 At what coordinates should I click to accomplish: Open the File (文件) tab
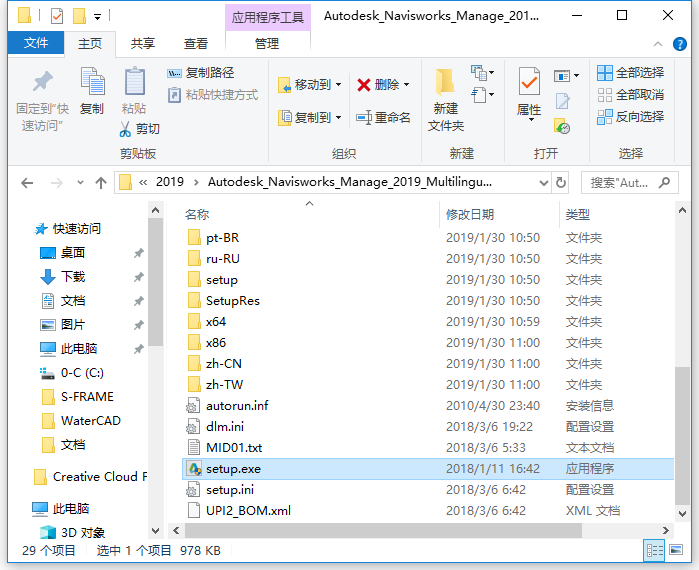(x=36, y=43)
